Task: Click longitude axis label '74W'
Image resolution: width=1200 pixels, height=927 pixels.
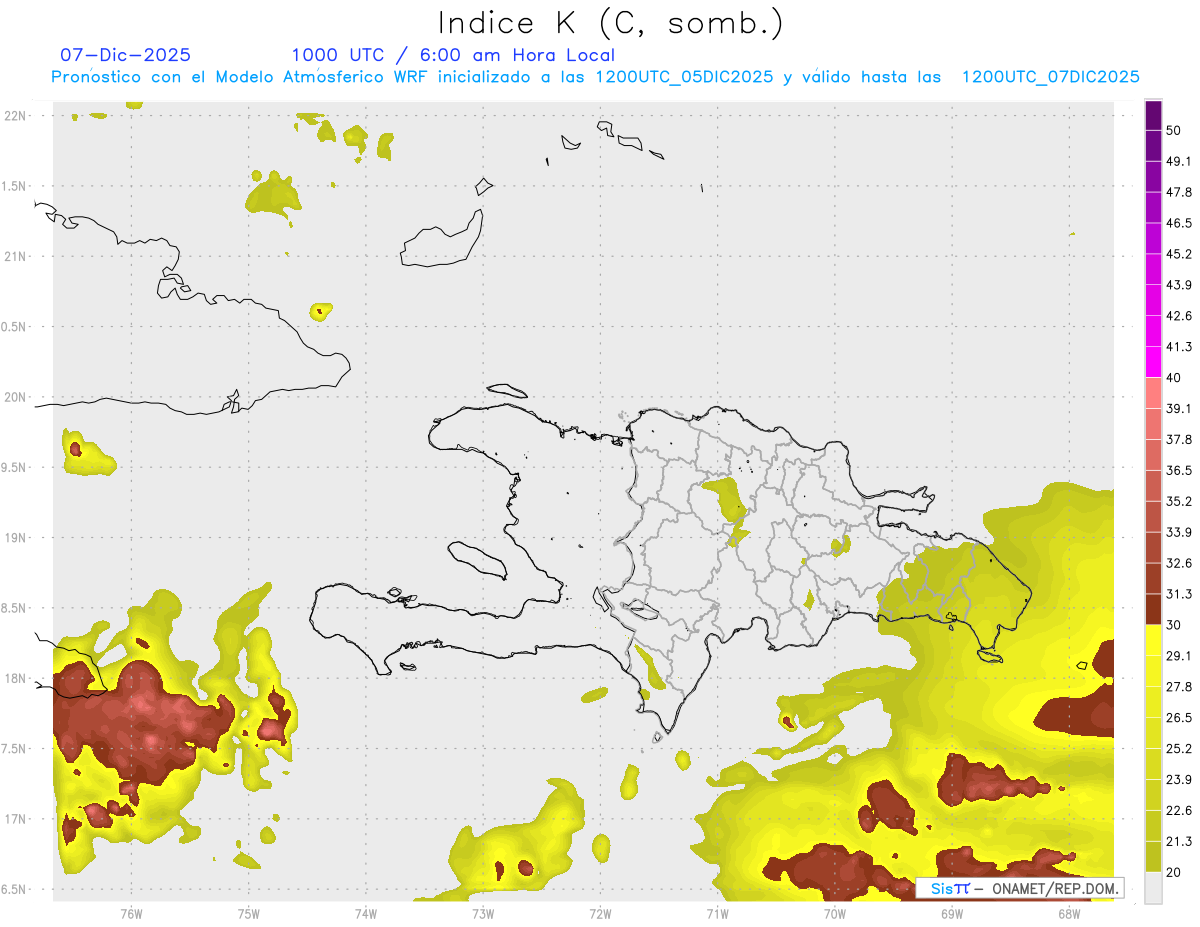Action: tap(366, 914)
